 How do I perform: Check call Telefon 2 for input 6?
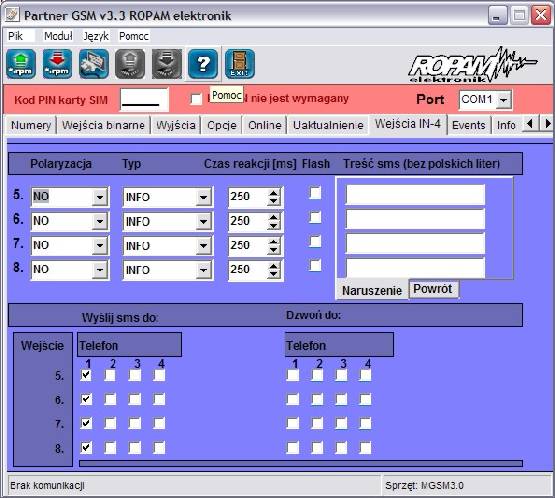point(317,400)
